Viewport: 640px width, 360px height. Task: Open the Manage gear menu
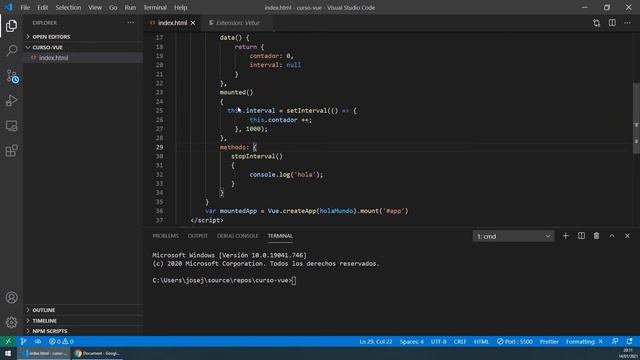pyautogui.click(x=11, y=322)
